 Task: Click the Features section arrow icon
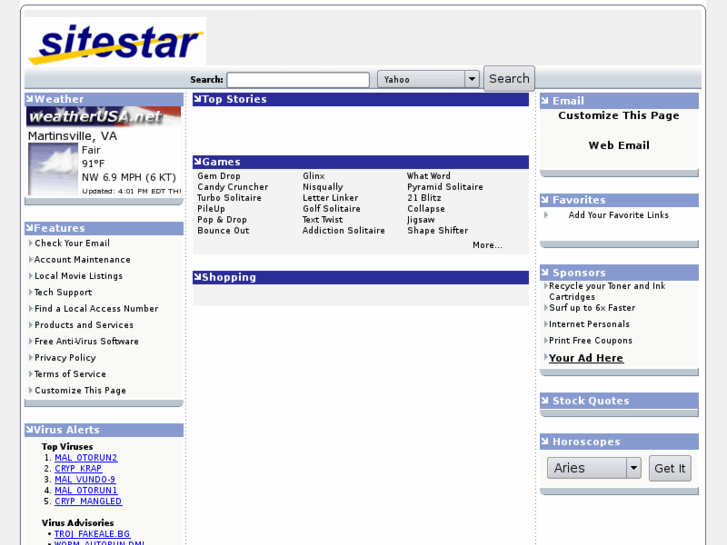tap(30, 227)
